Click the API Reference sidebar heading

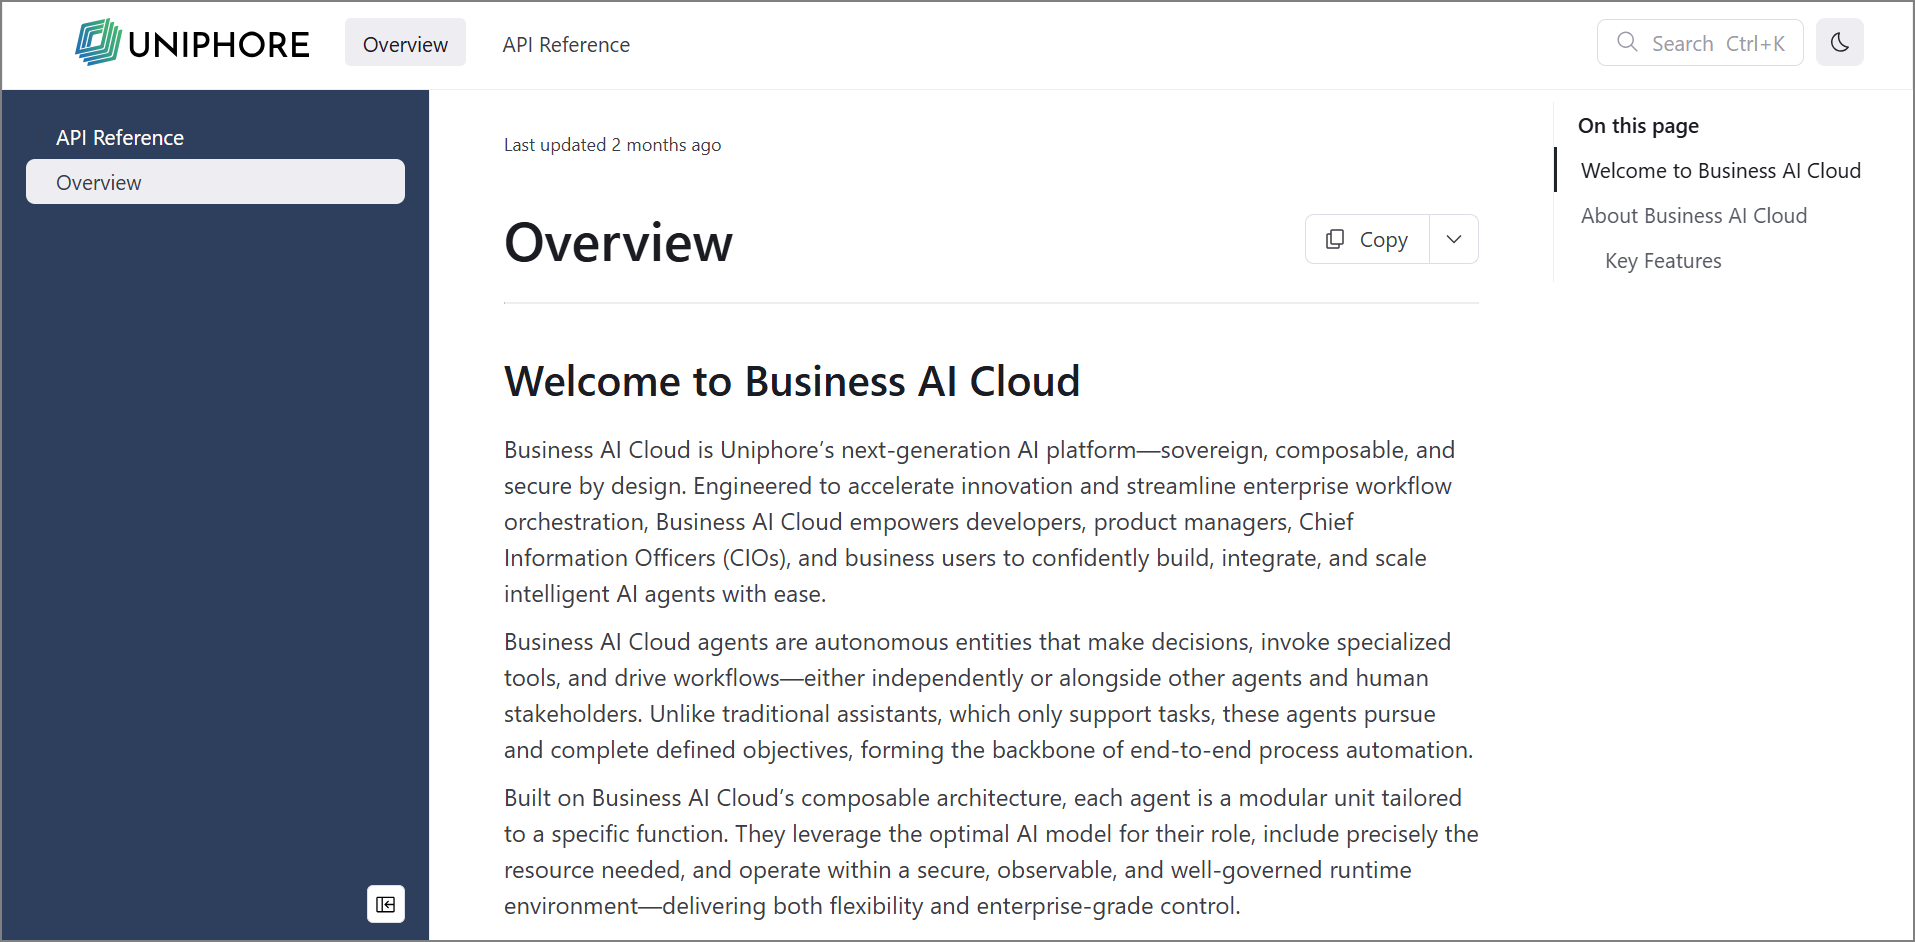pyautogui.click(x=120, y=137)
